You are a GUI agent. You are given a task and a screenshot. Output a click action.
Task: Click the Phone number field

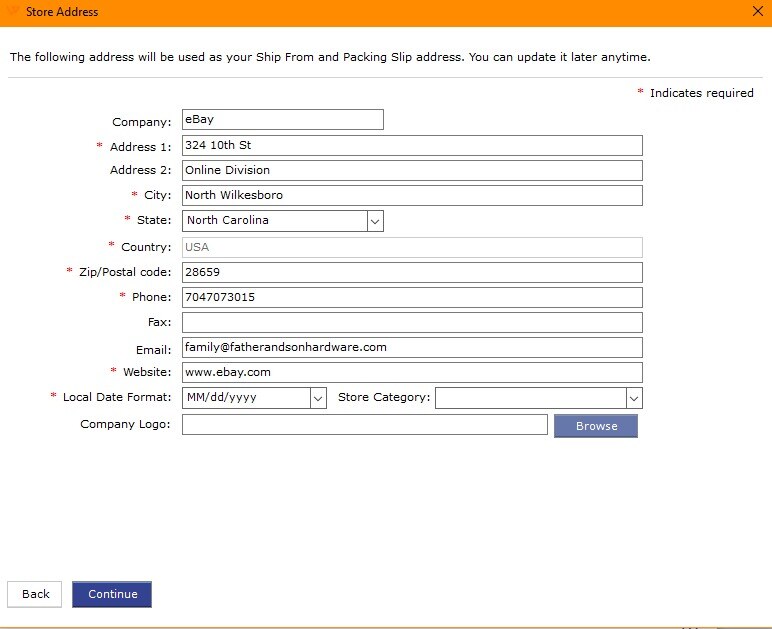[x=412, y=298]
